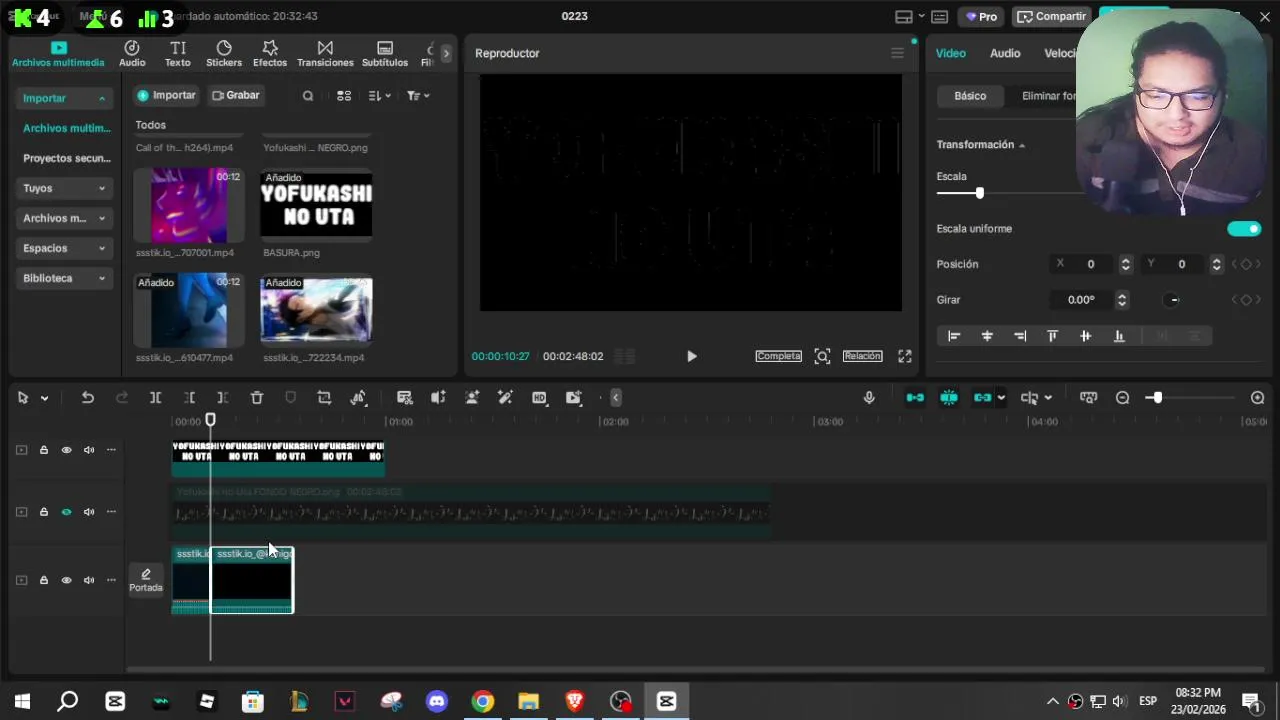Align horizontal center in alignment row
The image size is (1280, 720).
pos(987,336)
